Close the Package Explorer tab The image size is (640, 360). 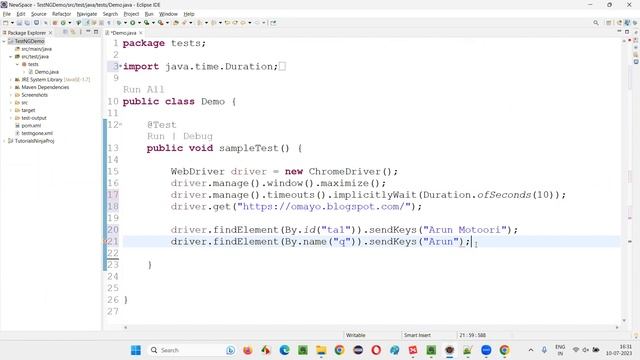[x=51, y=33]
